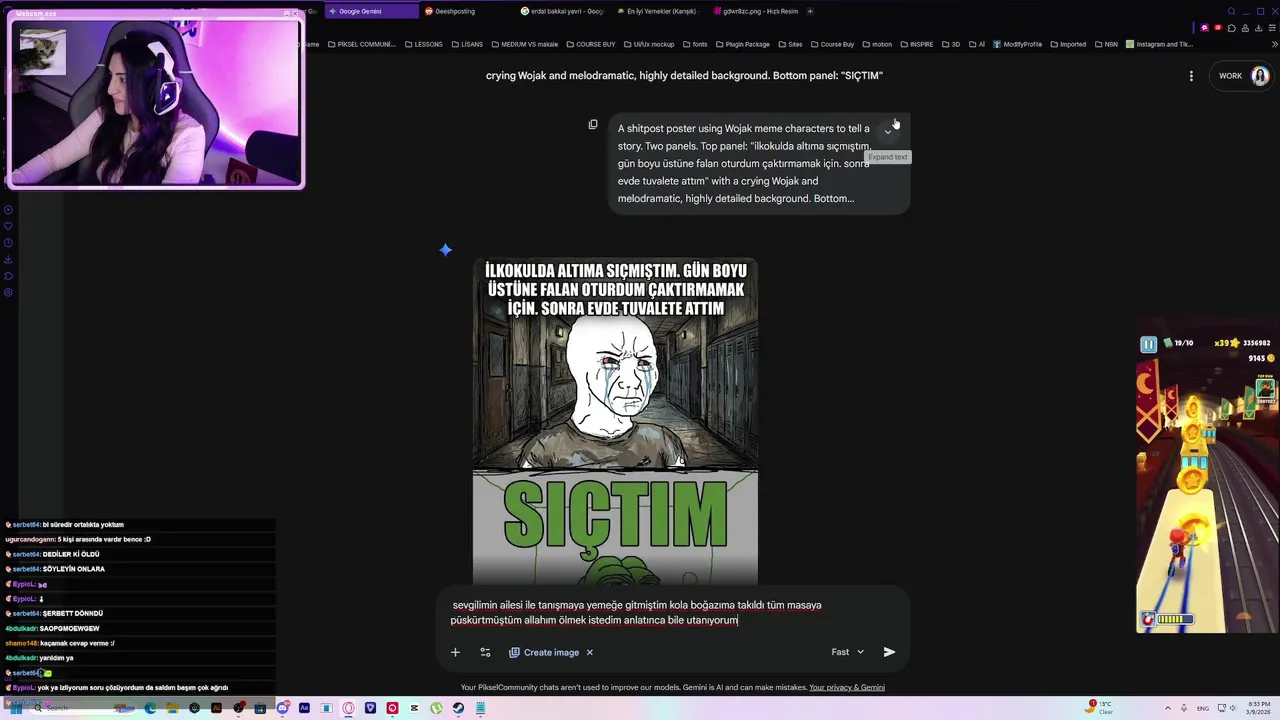The image size is (1280, 720).
Task: Open the PİKSEL COMMUNİ... bookmark folder
Action: (x=362, y=44)
